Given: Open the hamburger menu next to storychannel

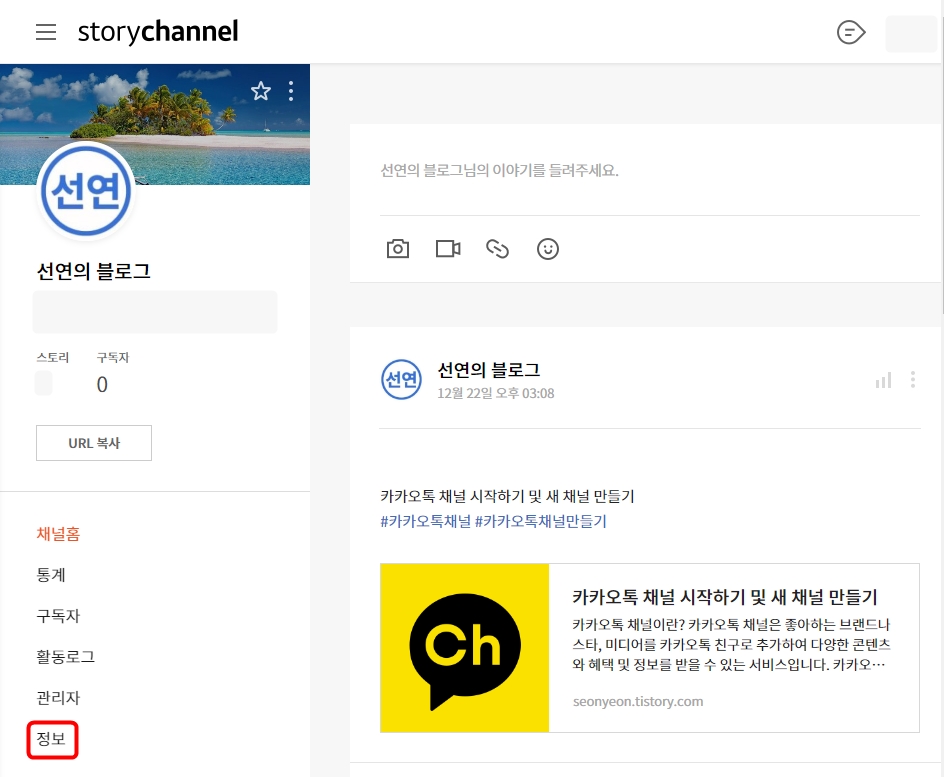Looking at the screenshot, I should [46, 31].
